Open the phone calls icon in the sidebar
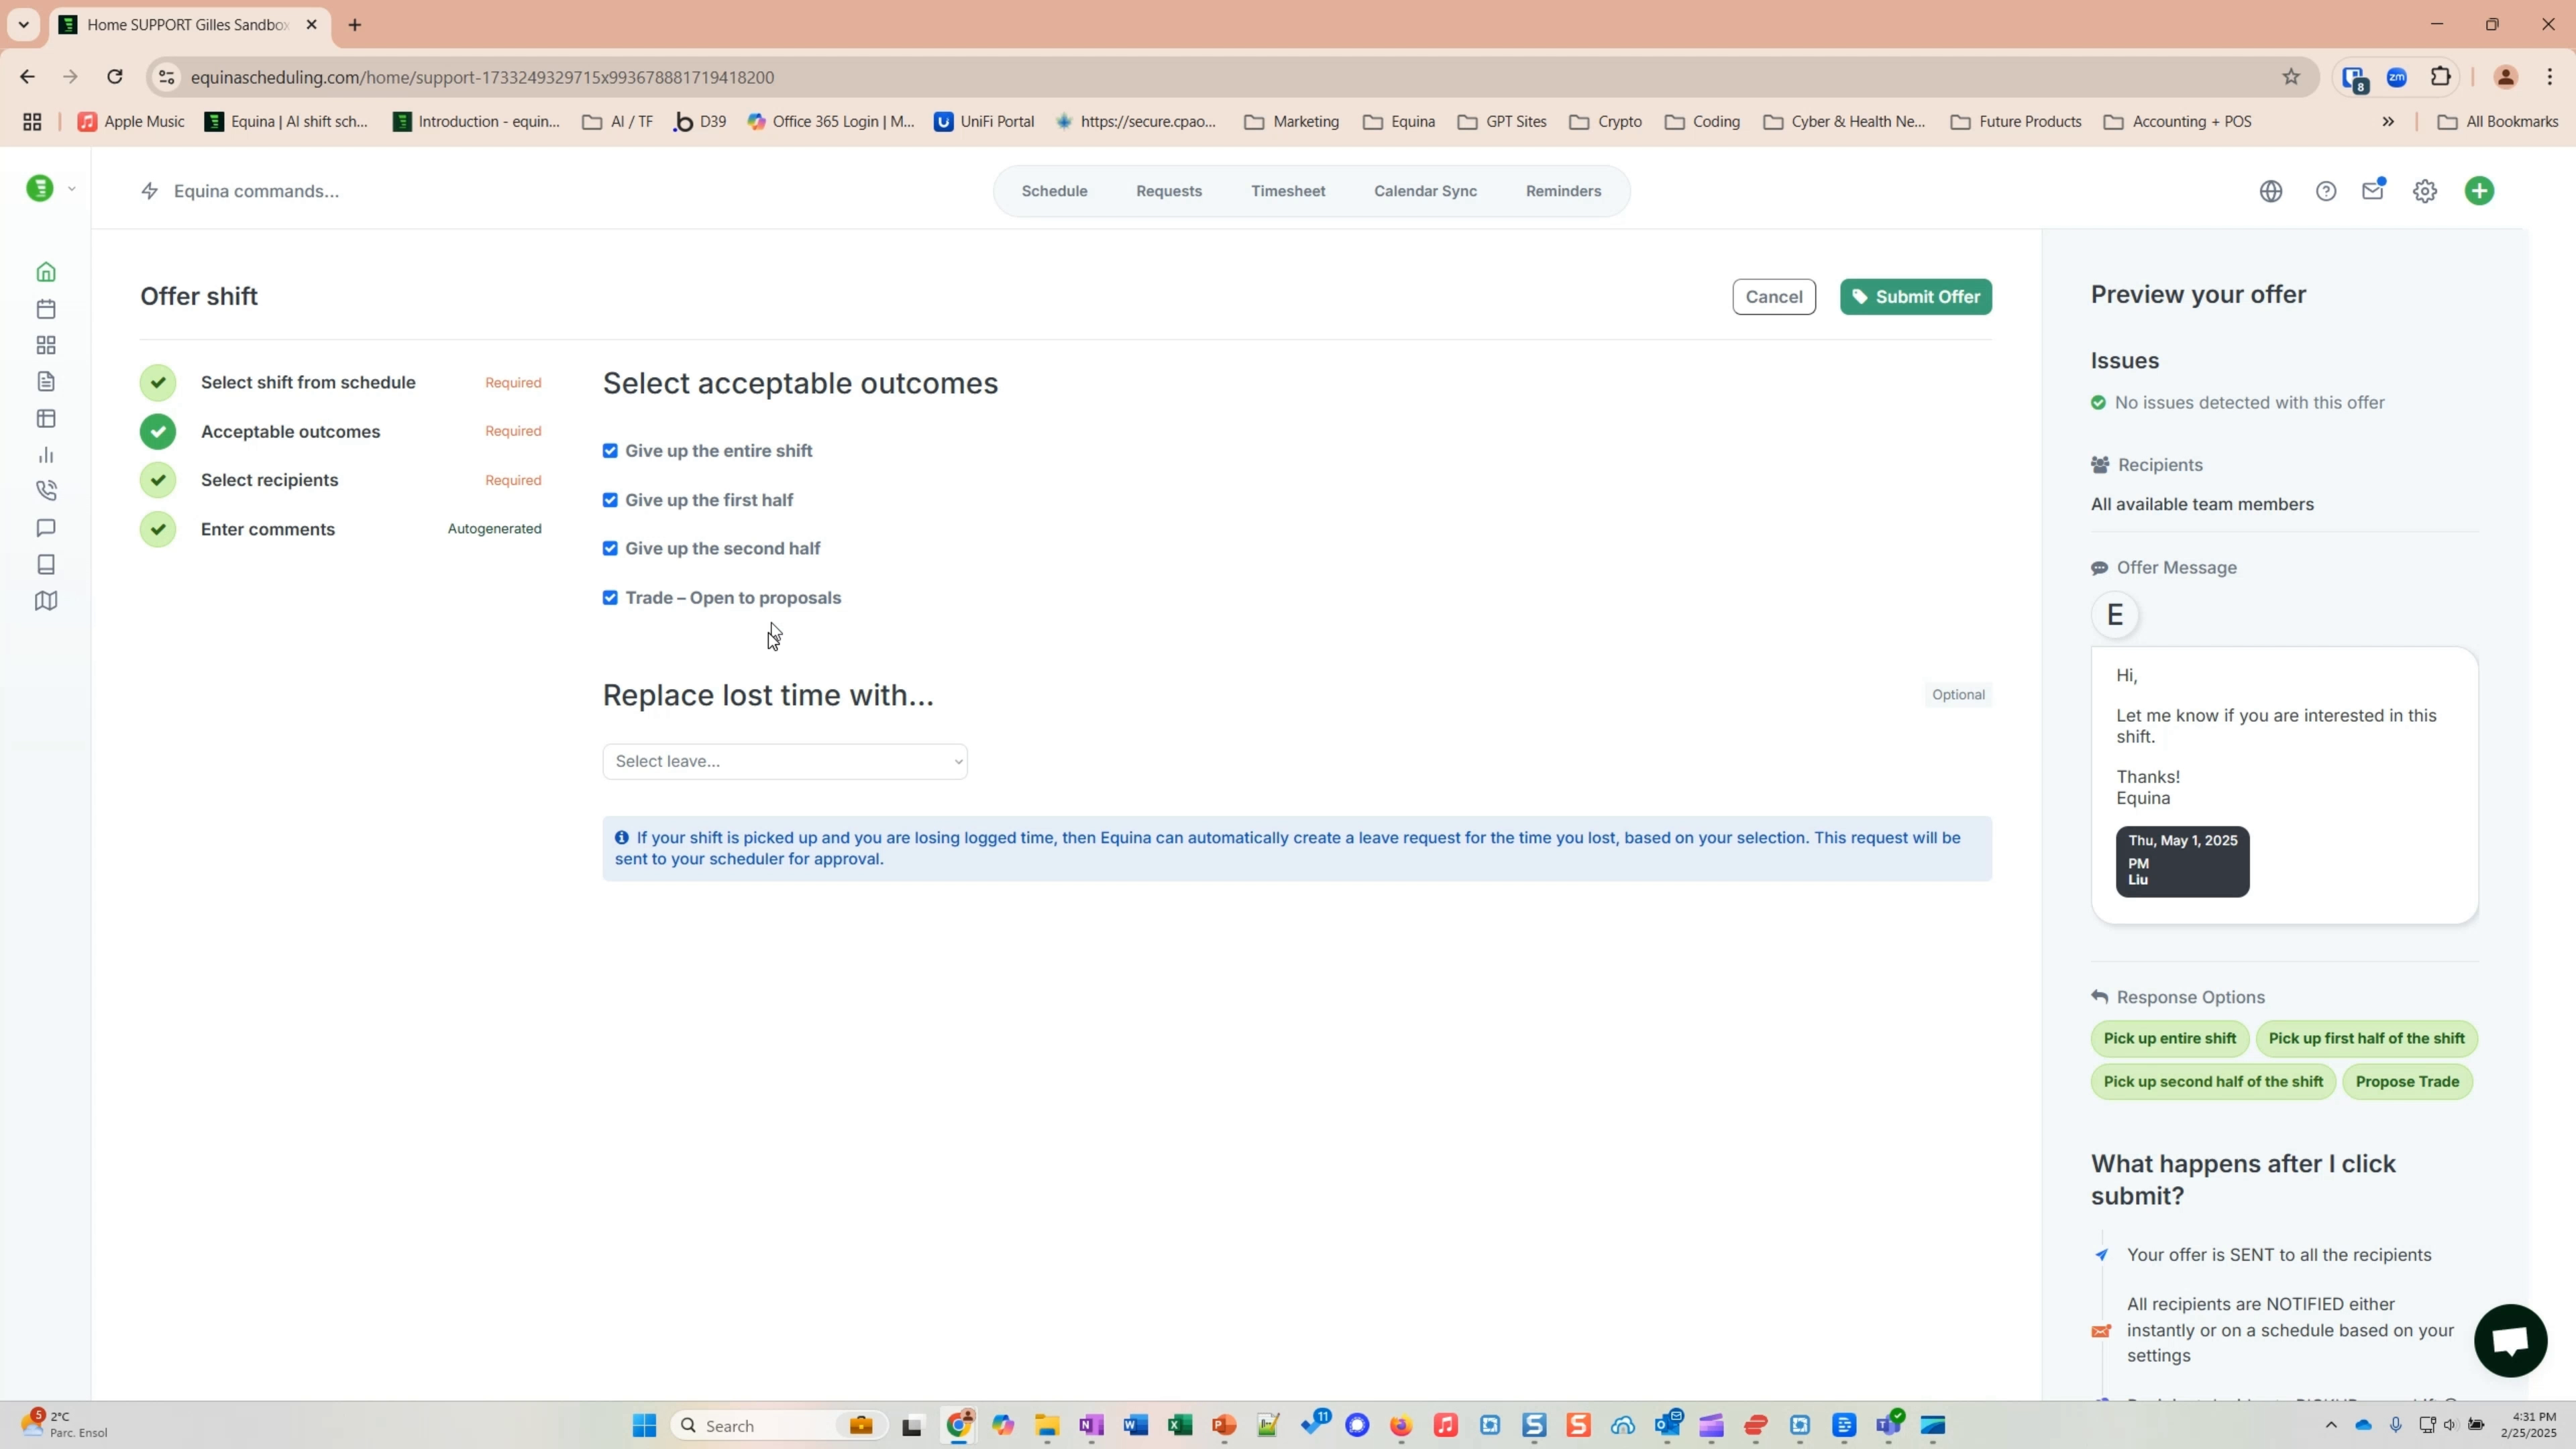Image resolution: width=2576 pixels, height=1449 pixels. [46, 490]
